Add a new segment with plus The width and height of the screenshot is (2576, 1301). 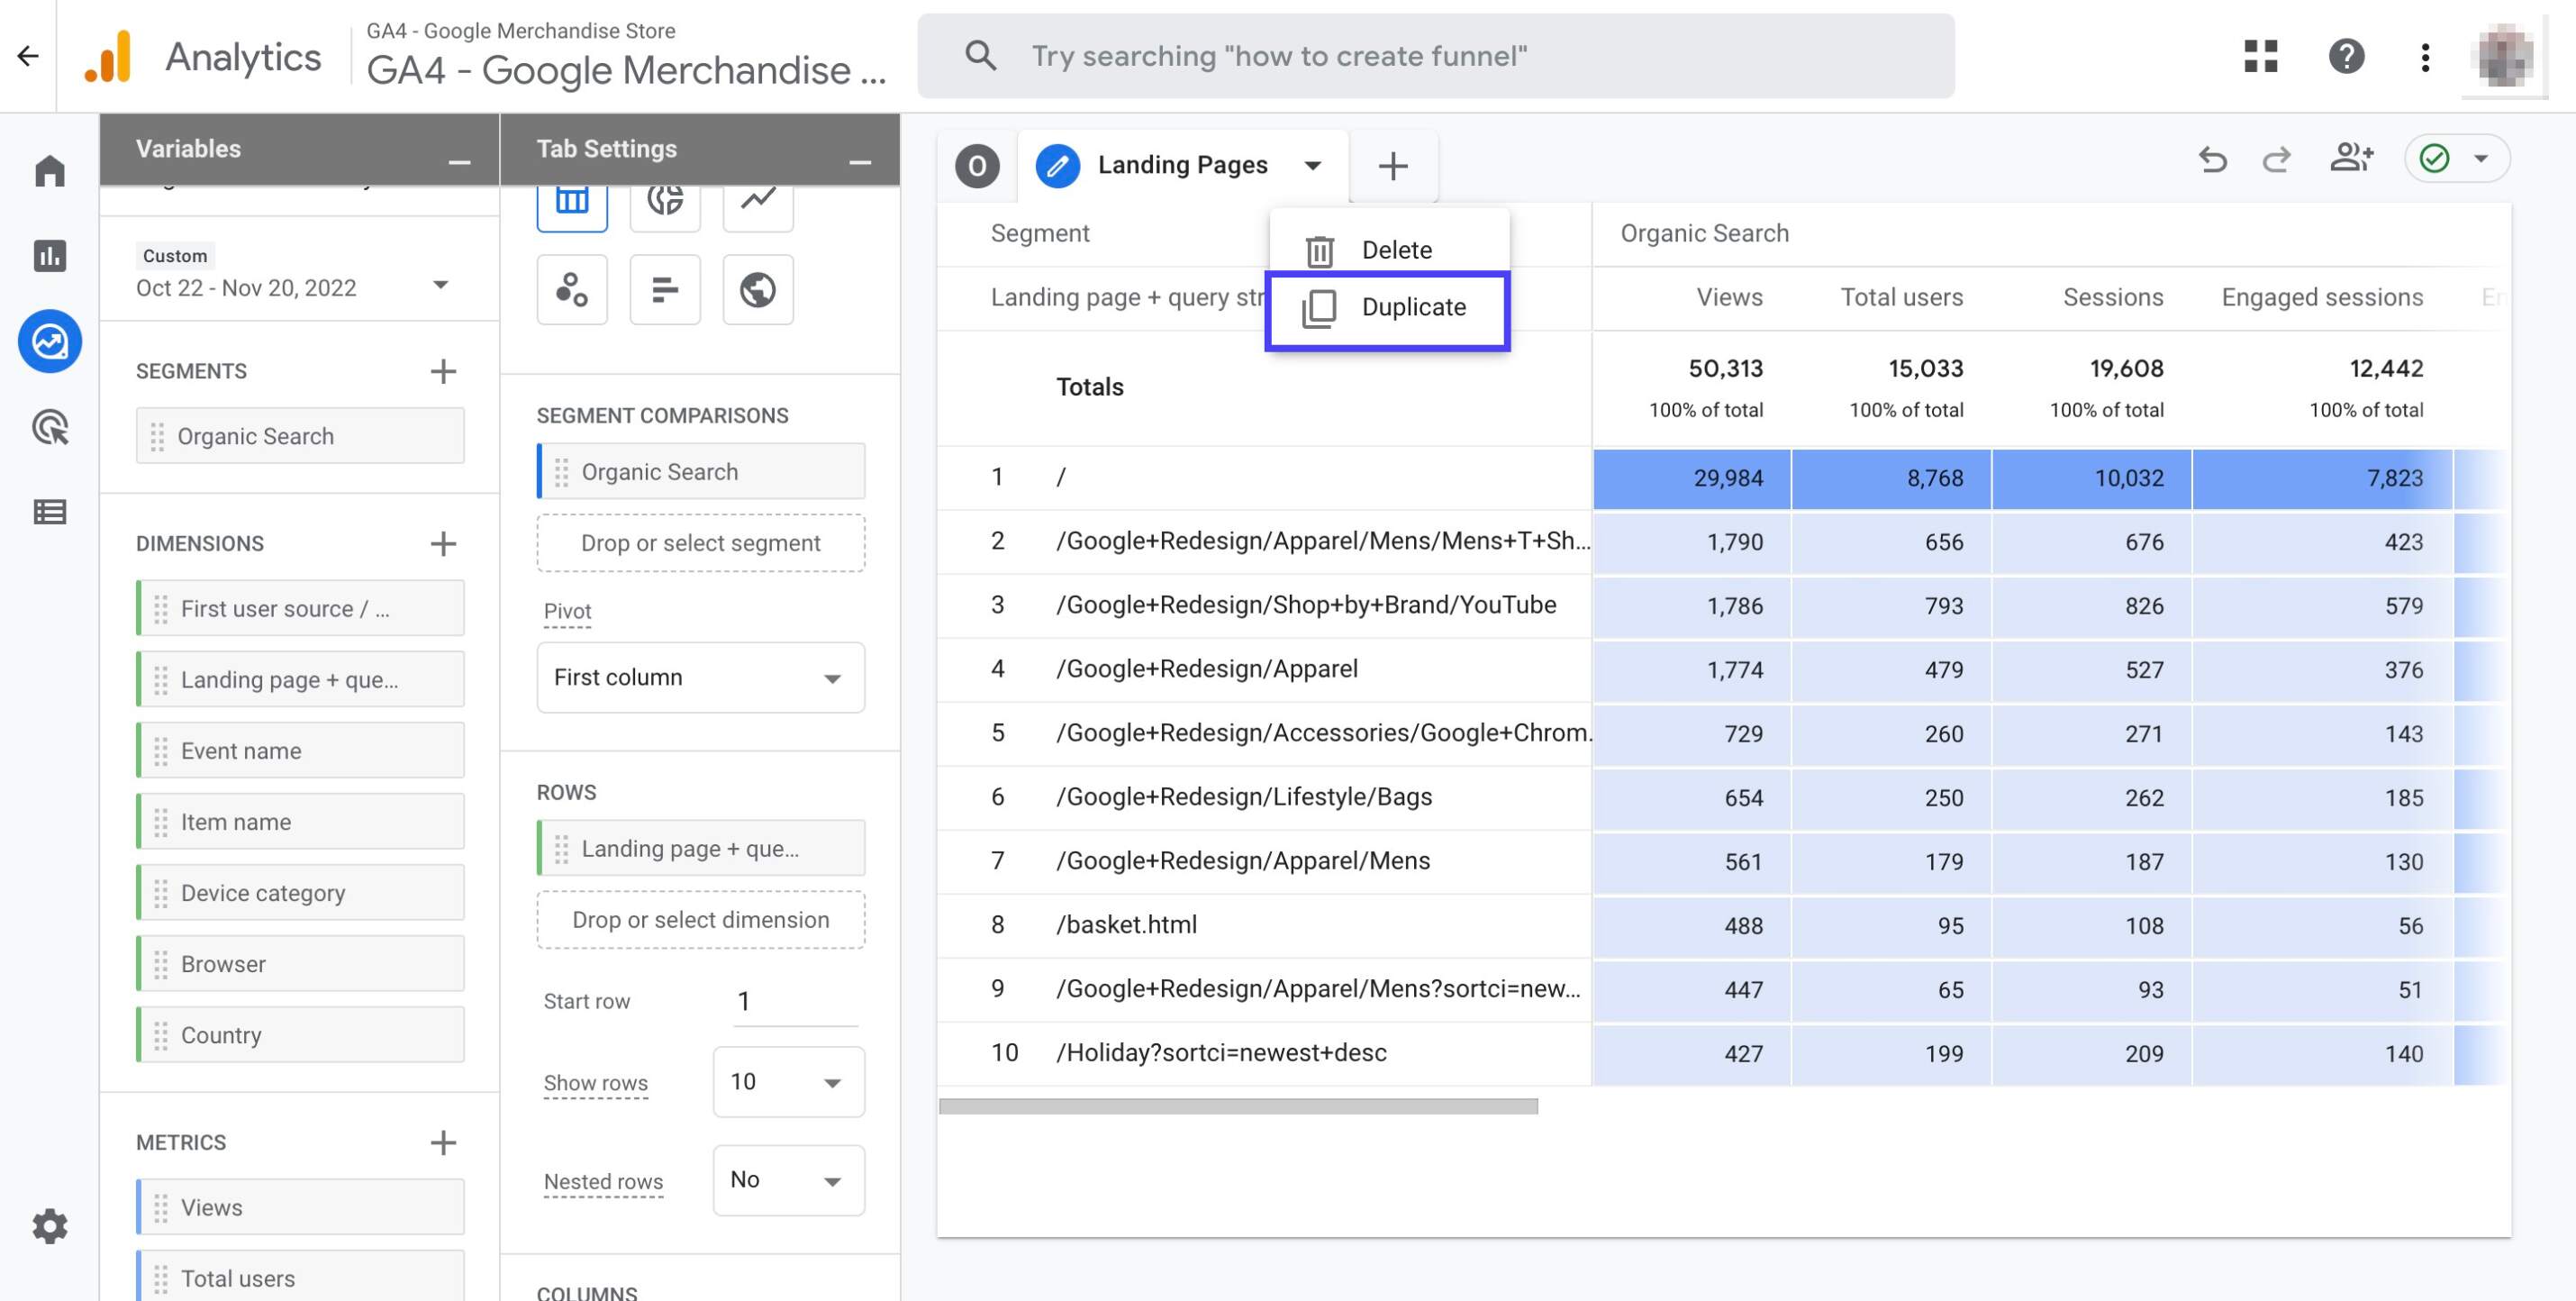443,371
